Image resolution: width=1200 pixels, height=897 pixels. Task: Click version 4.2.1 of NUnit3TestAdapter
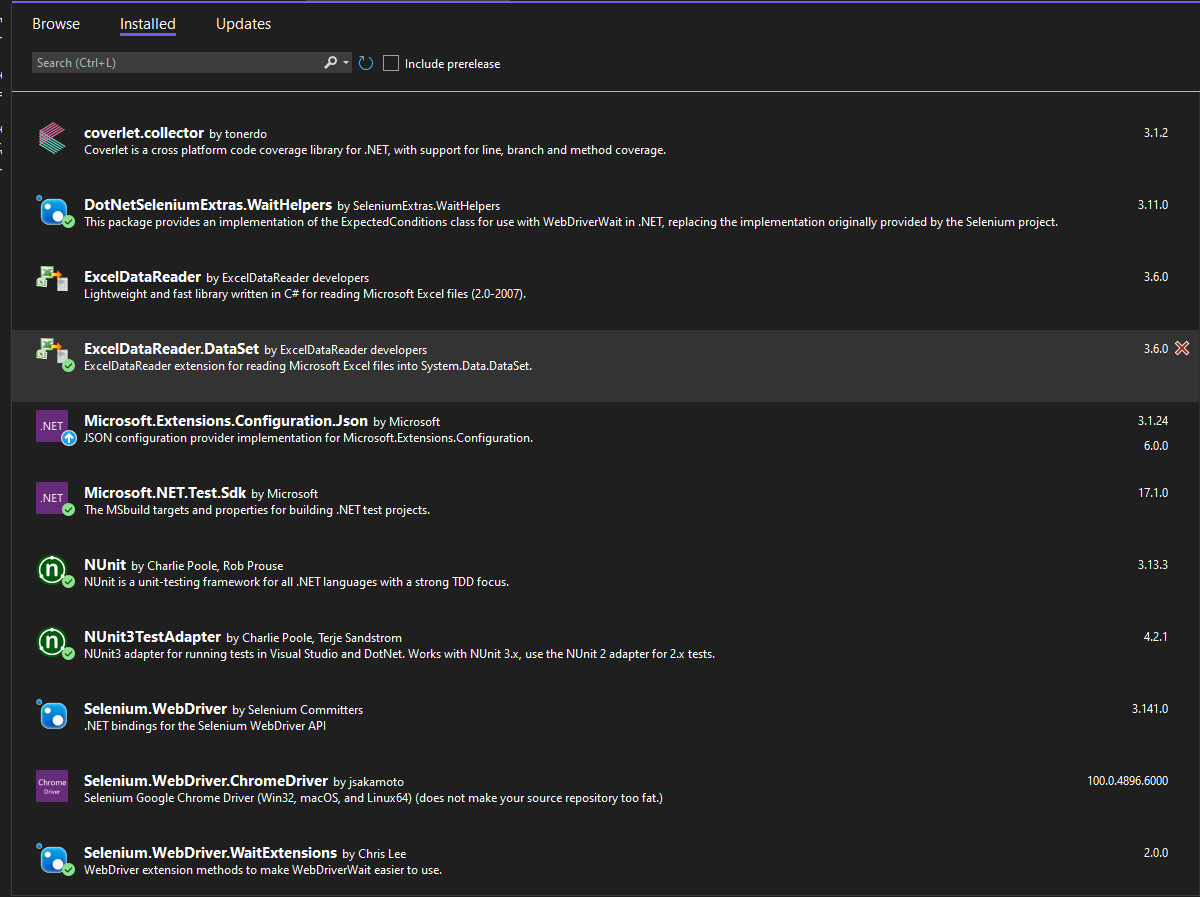(1156, 637)
